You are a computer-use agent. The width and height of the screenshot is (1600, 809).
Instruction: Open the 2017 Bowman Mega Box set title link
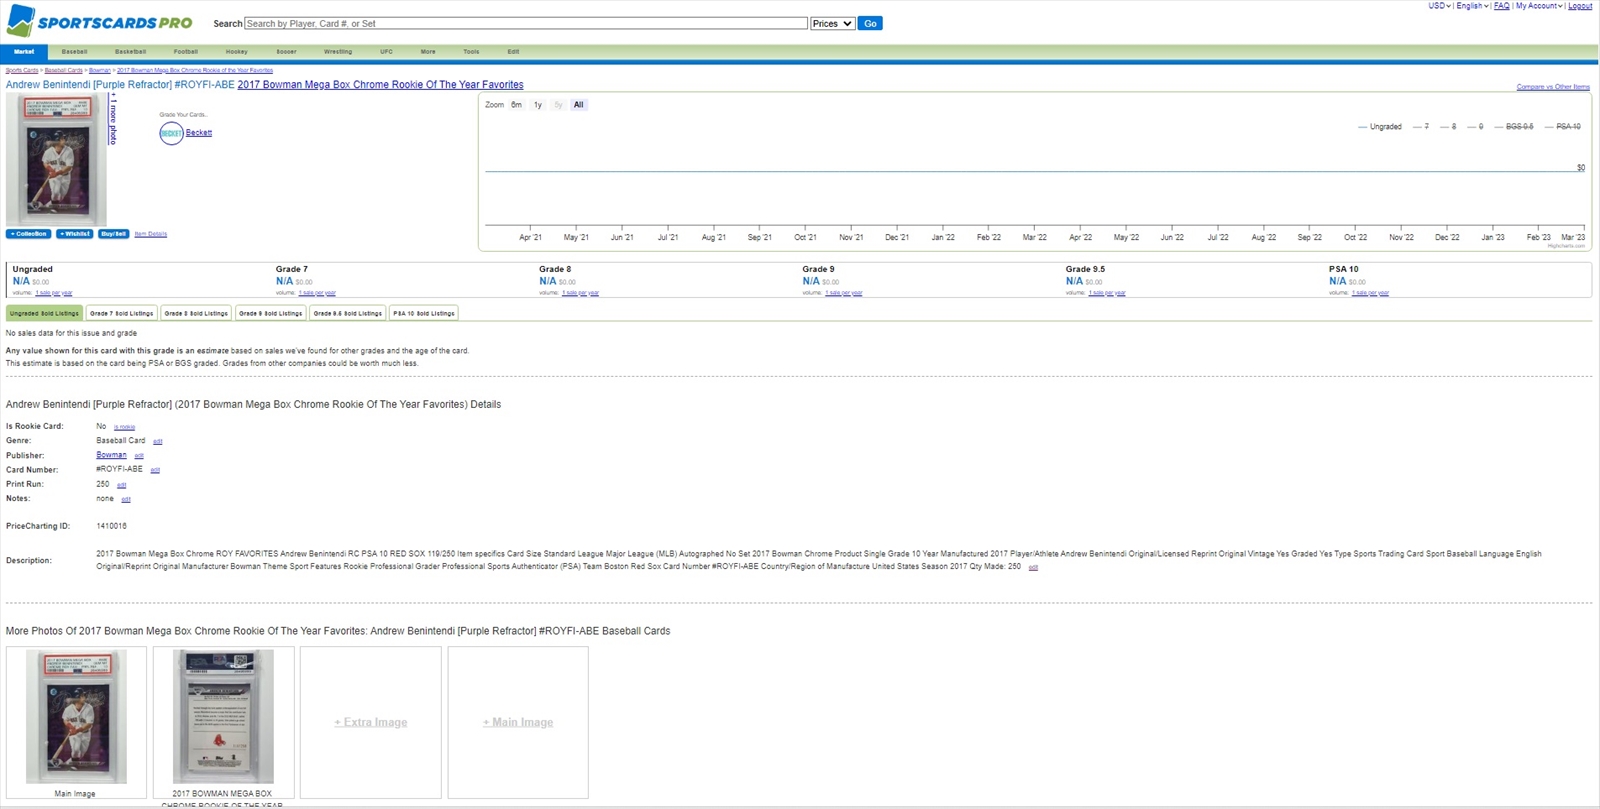point(380,85)
